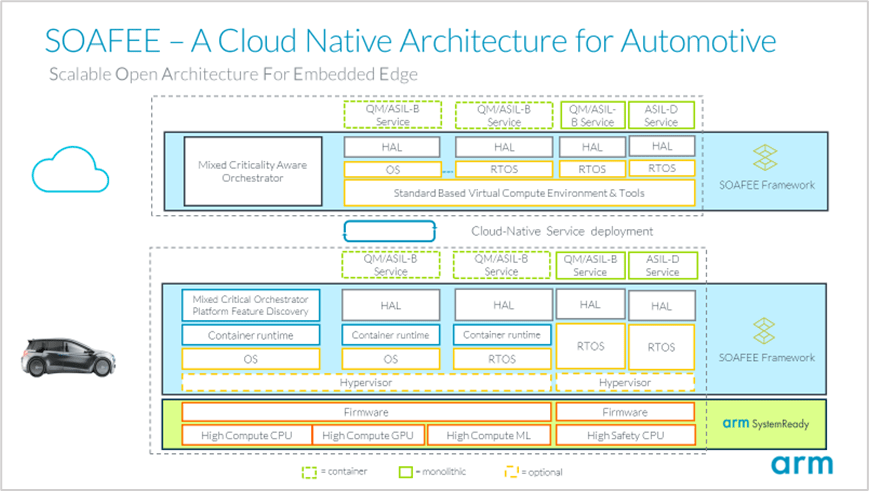Screen dimensions: 869x491
Task: Select the Platform Feature Discovery orchestrator box
Action: pos(250,306)
